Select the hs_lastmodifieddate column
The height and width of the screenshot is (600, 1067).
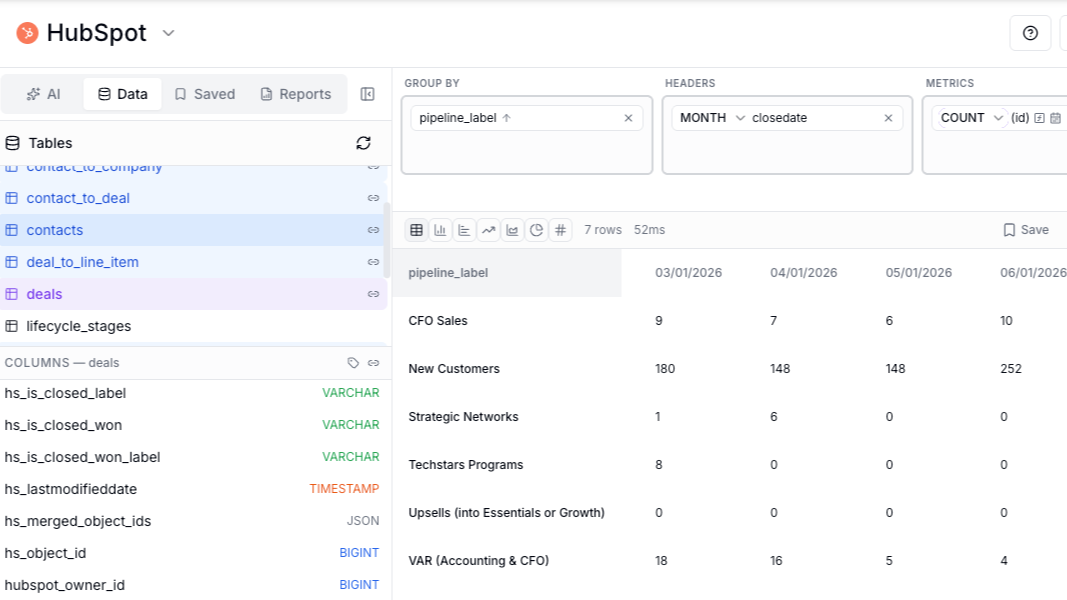(x=192, y=489)
